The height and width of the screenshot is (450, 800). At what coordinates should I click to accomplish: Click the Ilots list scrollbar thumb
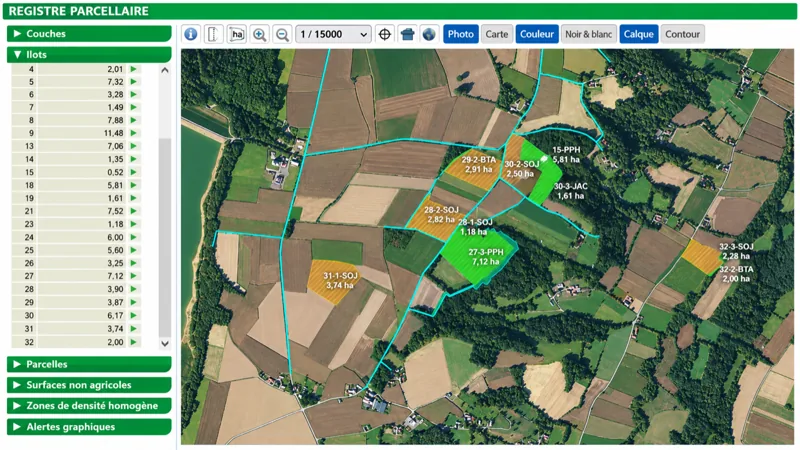[165, 237]
